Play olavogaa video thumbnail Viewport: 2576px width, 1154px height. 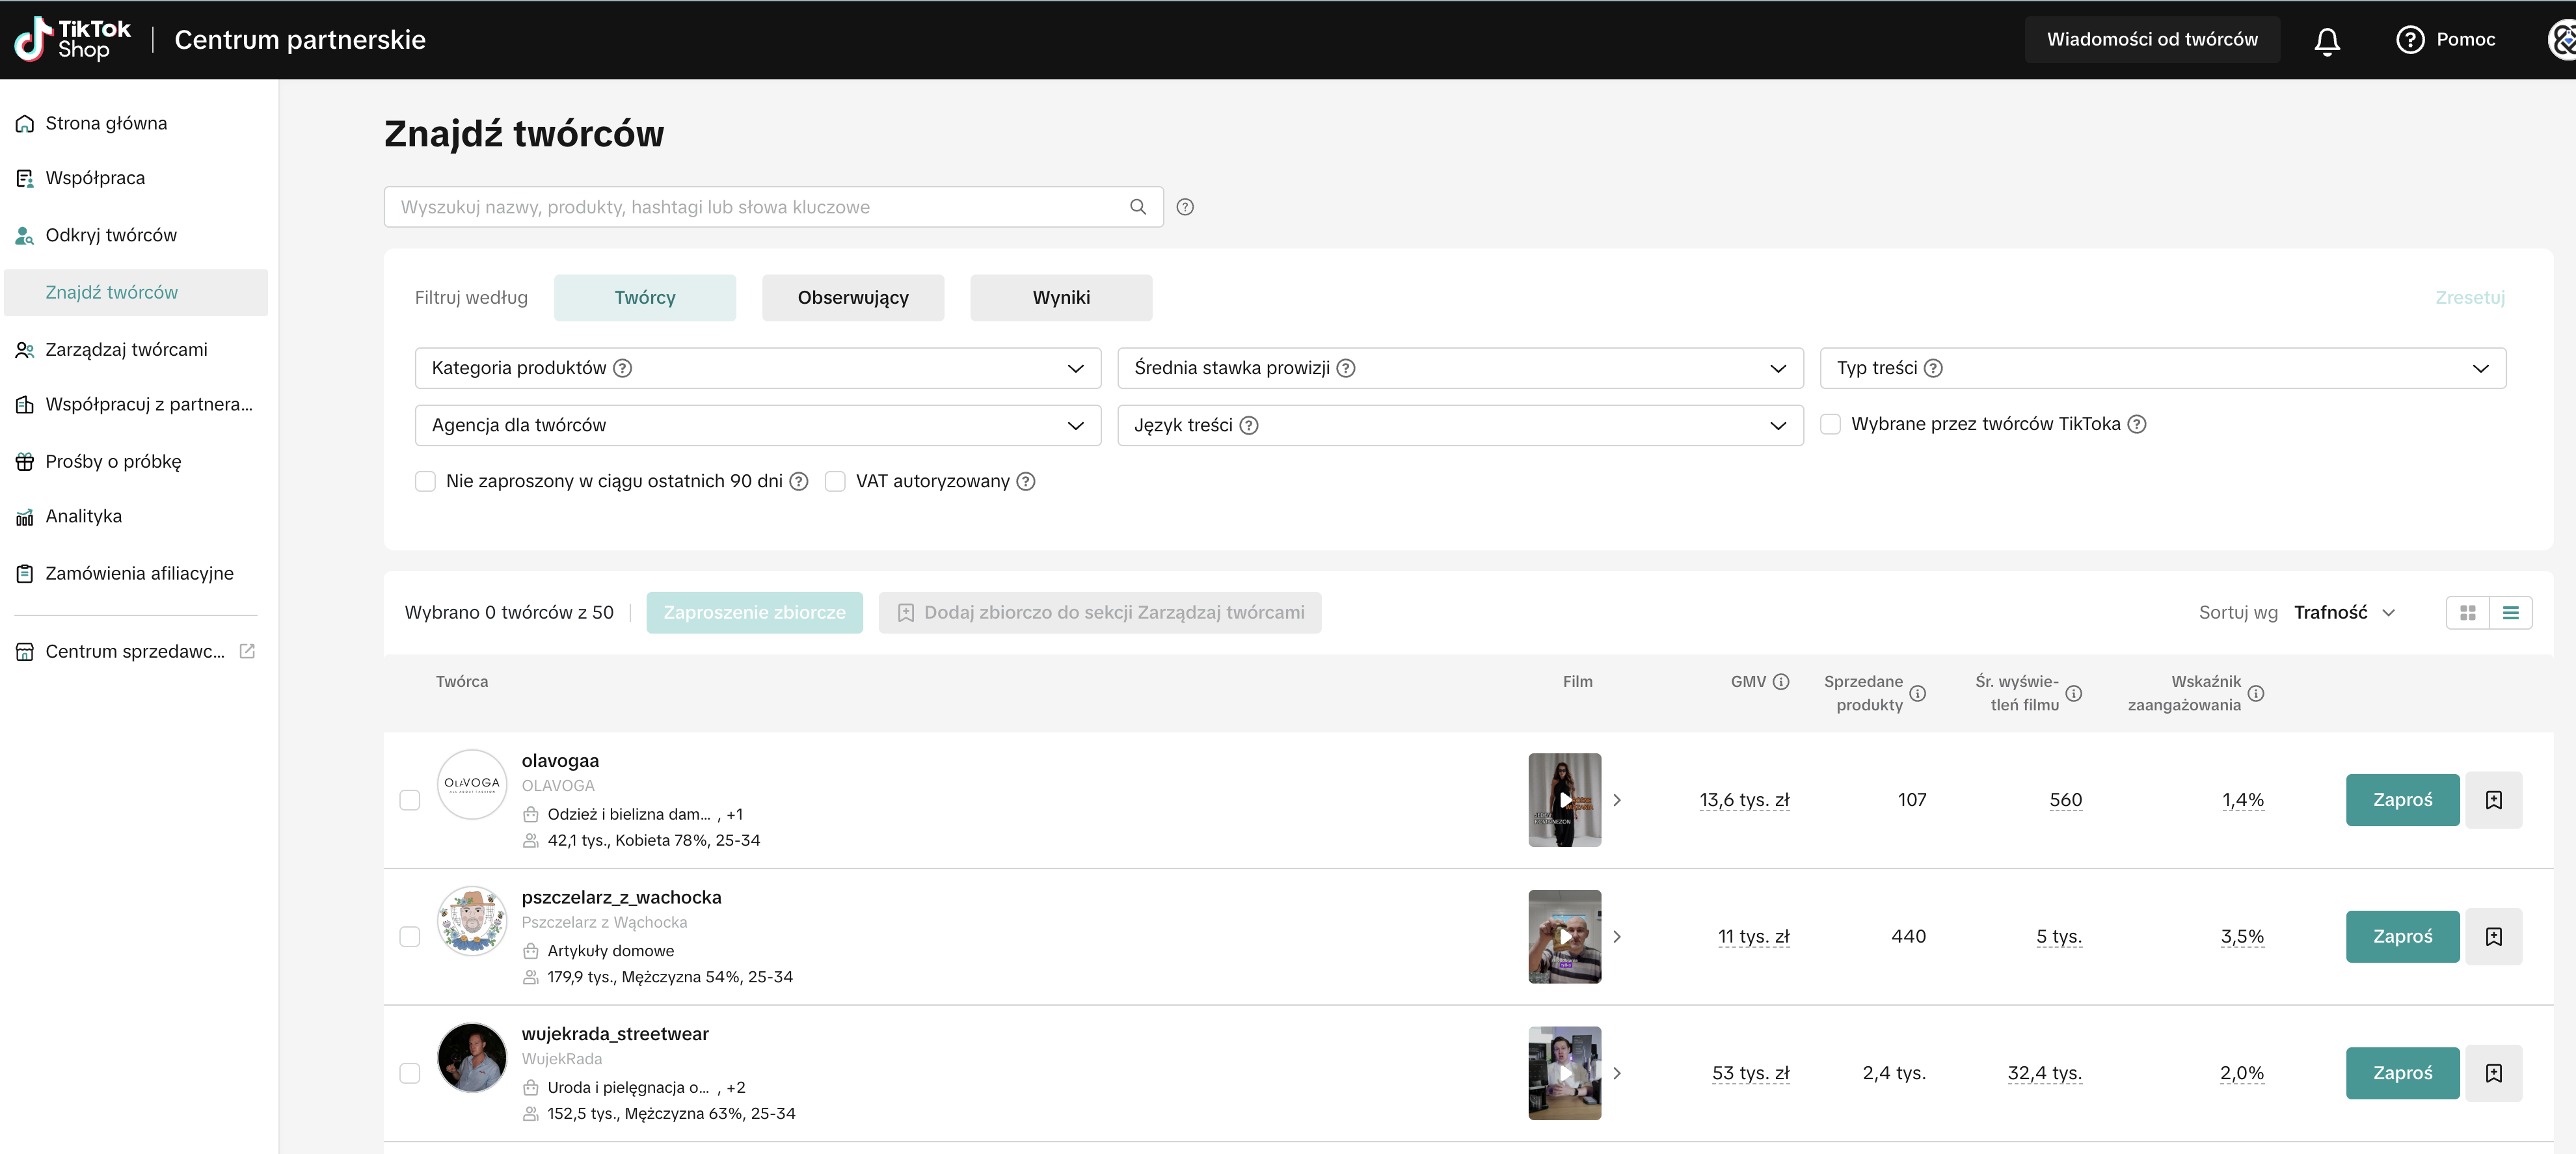[x=1565, y=800]
